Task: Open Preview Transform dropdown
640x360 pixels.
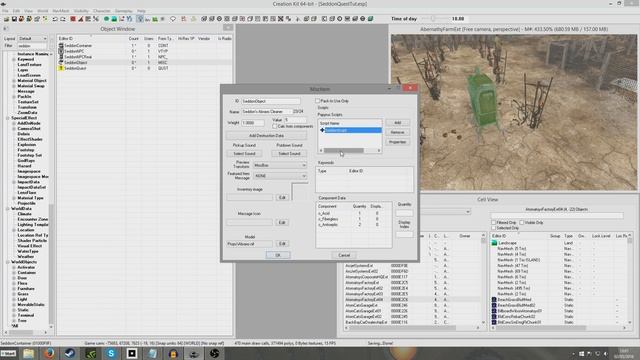Action: click(x=280, y=165)
